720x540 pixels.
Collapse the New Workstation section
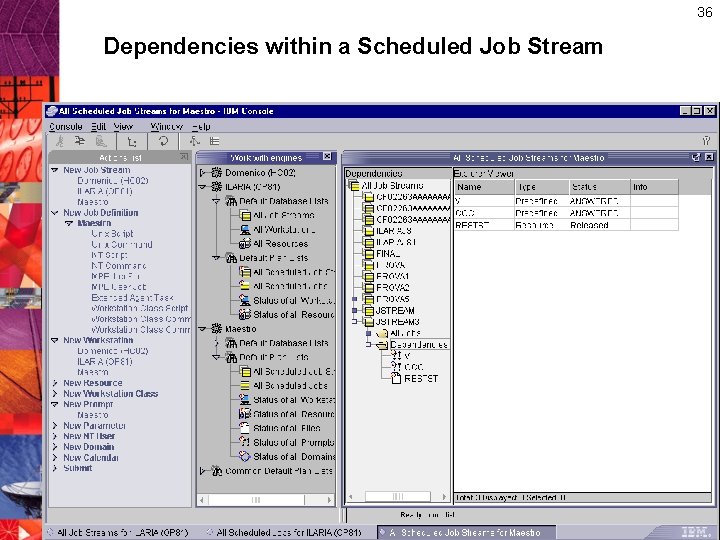55,340
